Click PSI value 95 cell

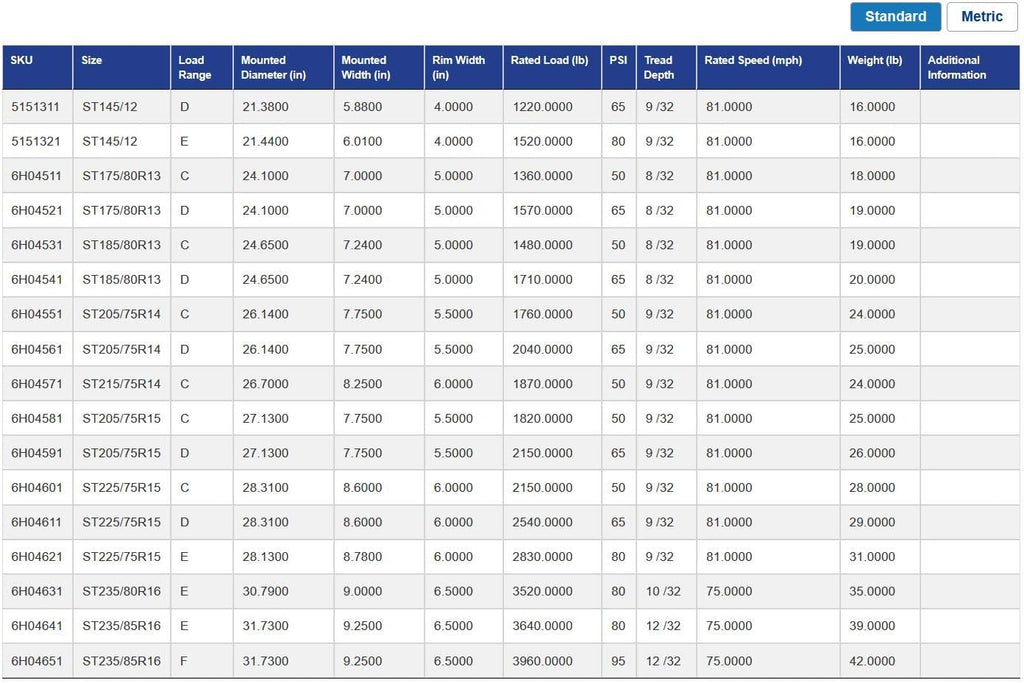[x=618, y=661]
